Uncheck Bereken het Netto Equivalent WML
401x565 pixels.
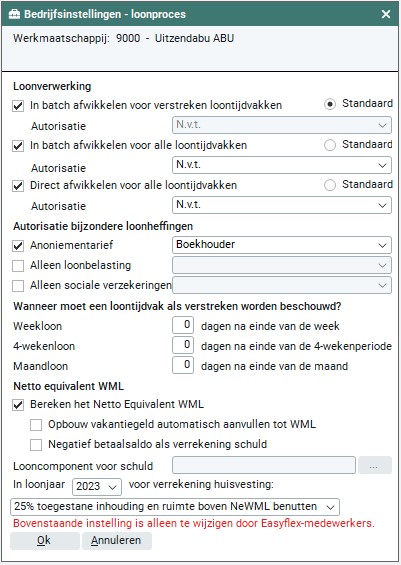click(x=18, y=405)
